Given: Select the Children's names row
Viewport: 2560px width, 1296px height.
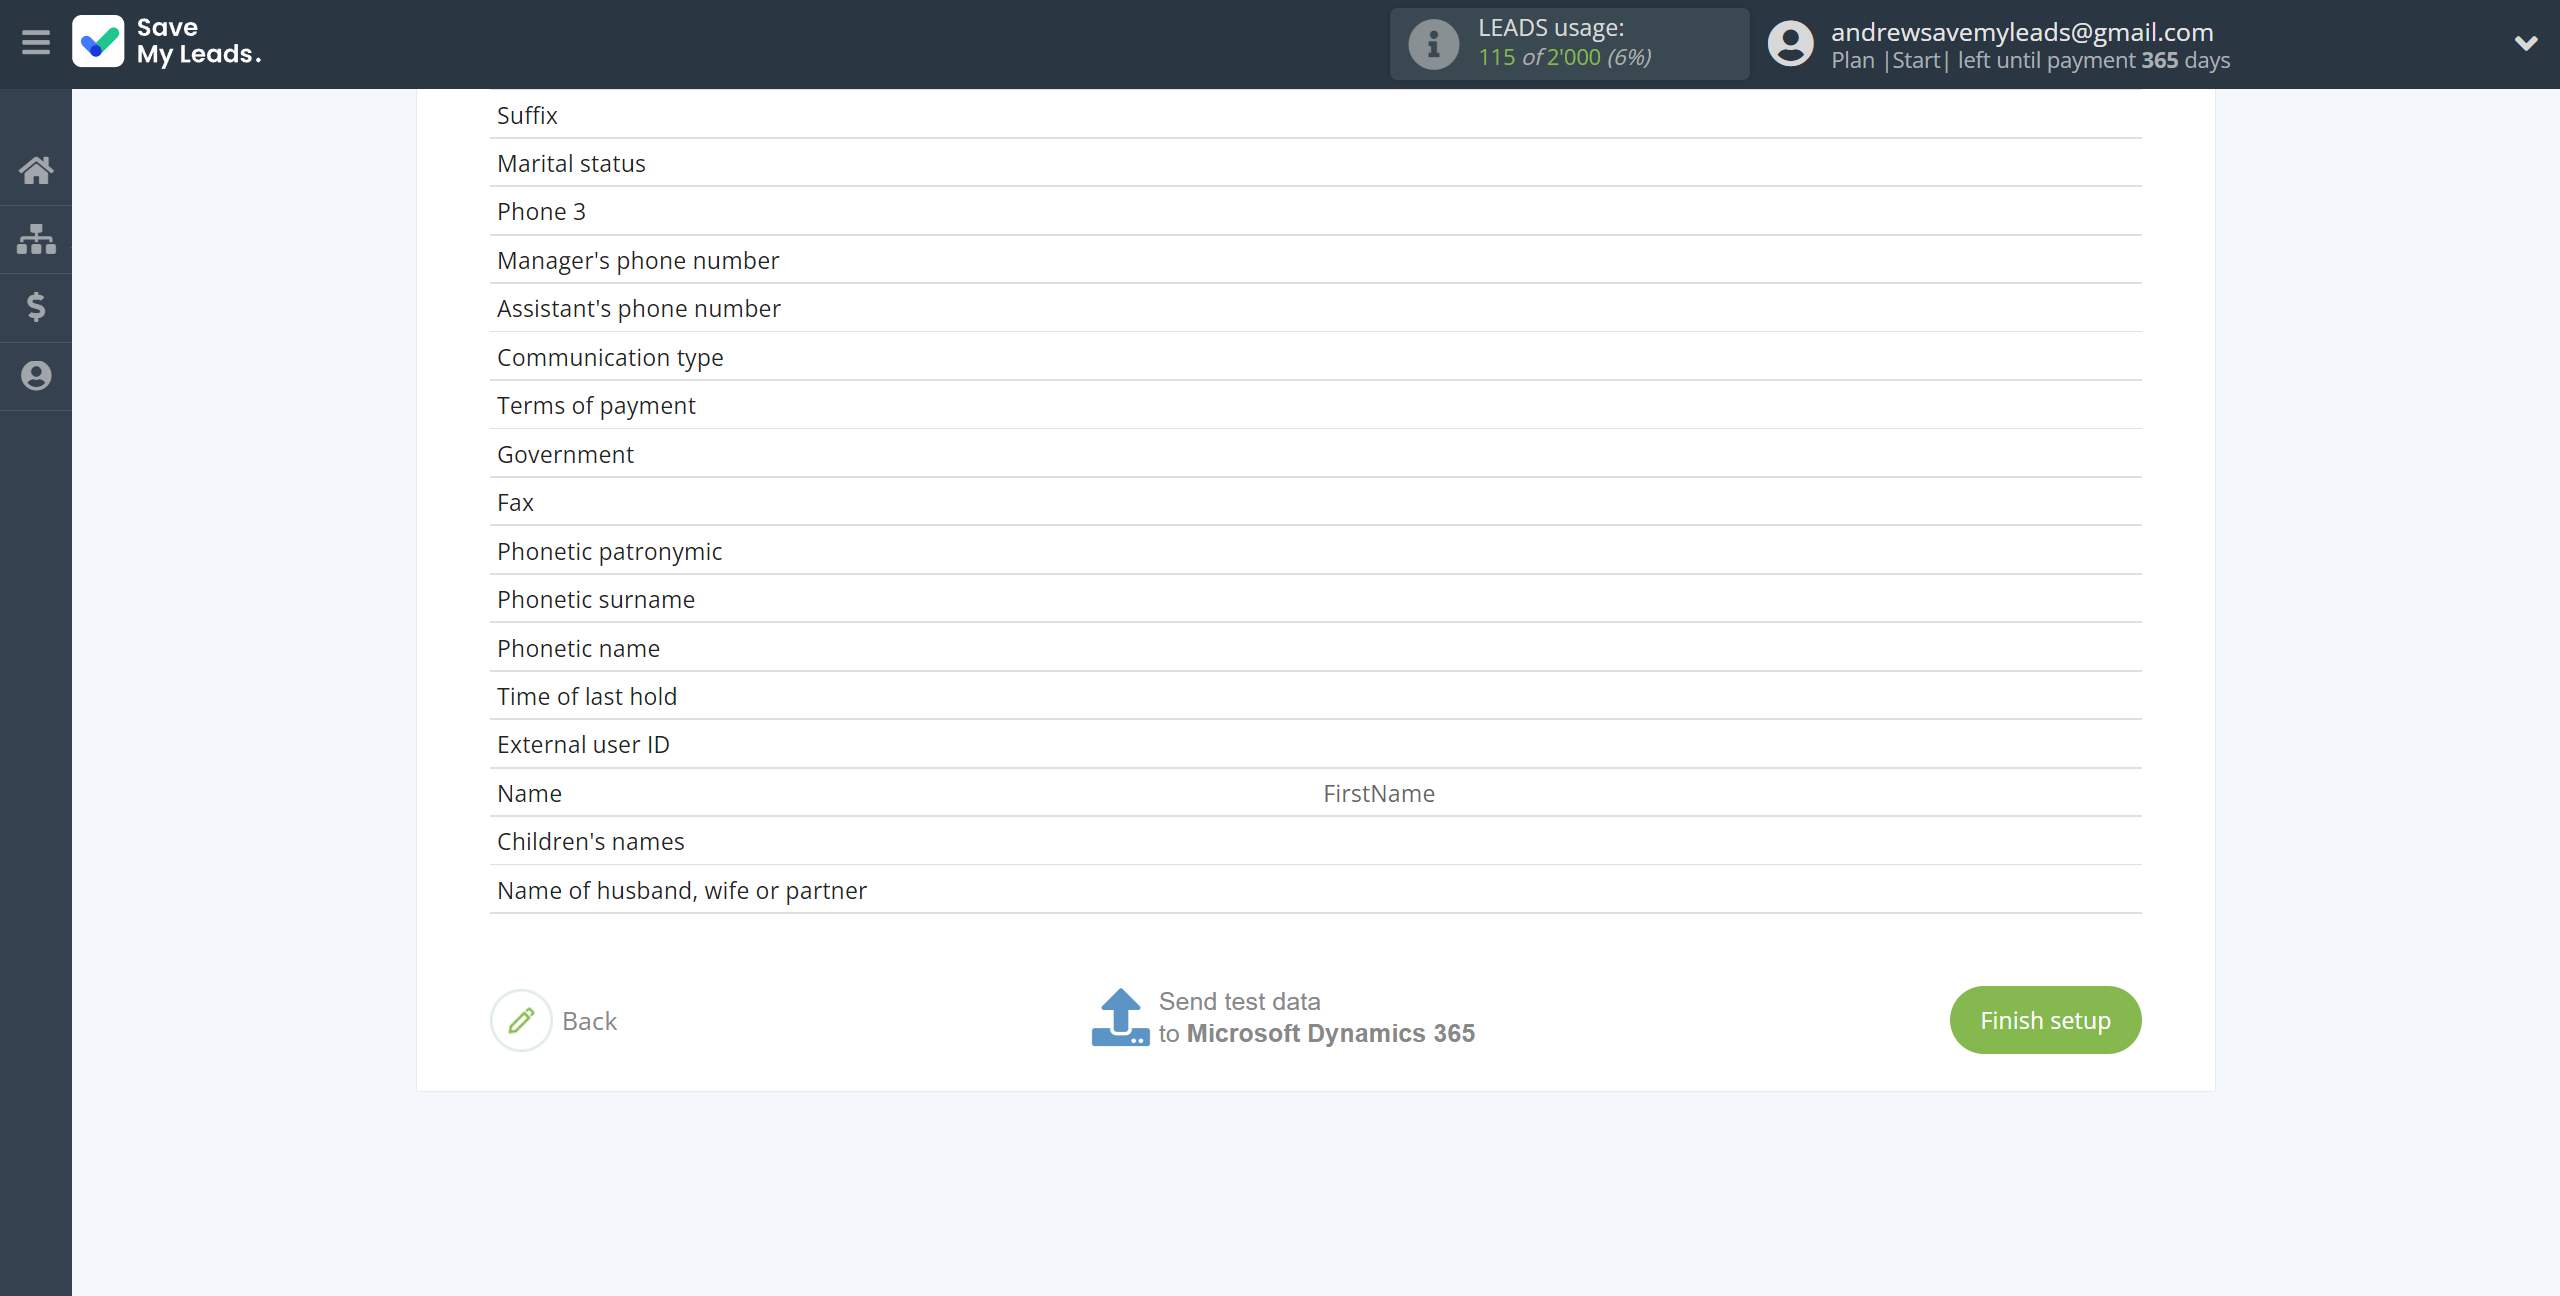Looking at the screenshot, I should tap(1315, 841).
